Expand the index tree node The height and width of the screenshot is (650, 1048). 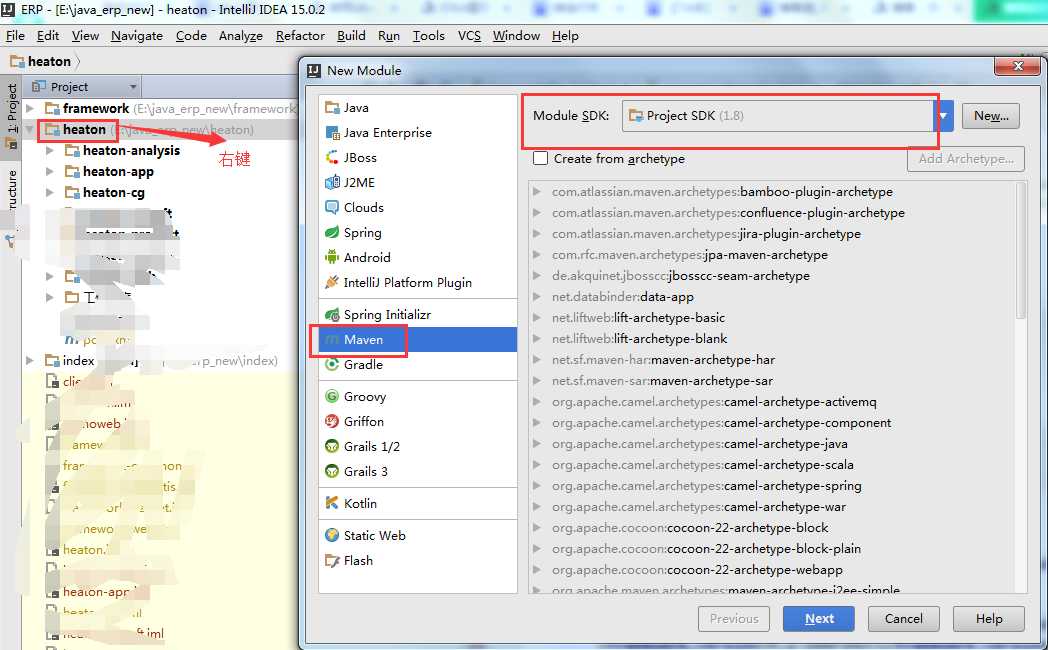[30, 361]
